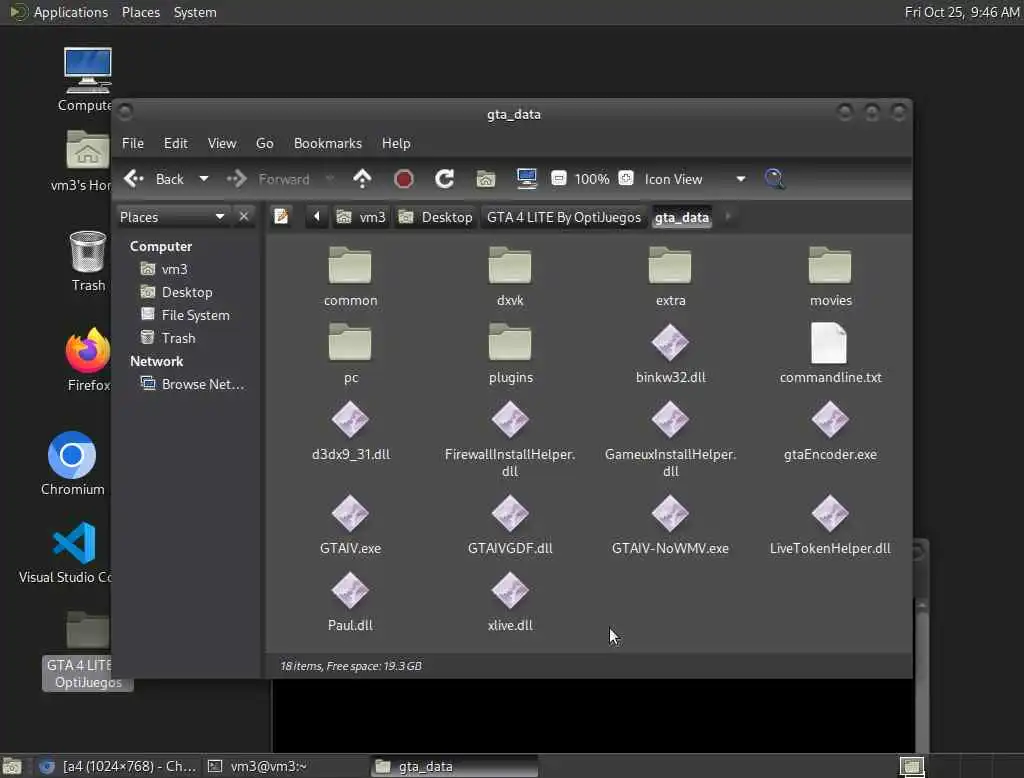This screenshot has width=1024, height=778.
Task: Open the Places sidebar selector dropdown
Action: [173, 217]
